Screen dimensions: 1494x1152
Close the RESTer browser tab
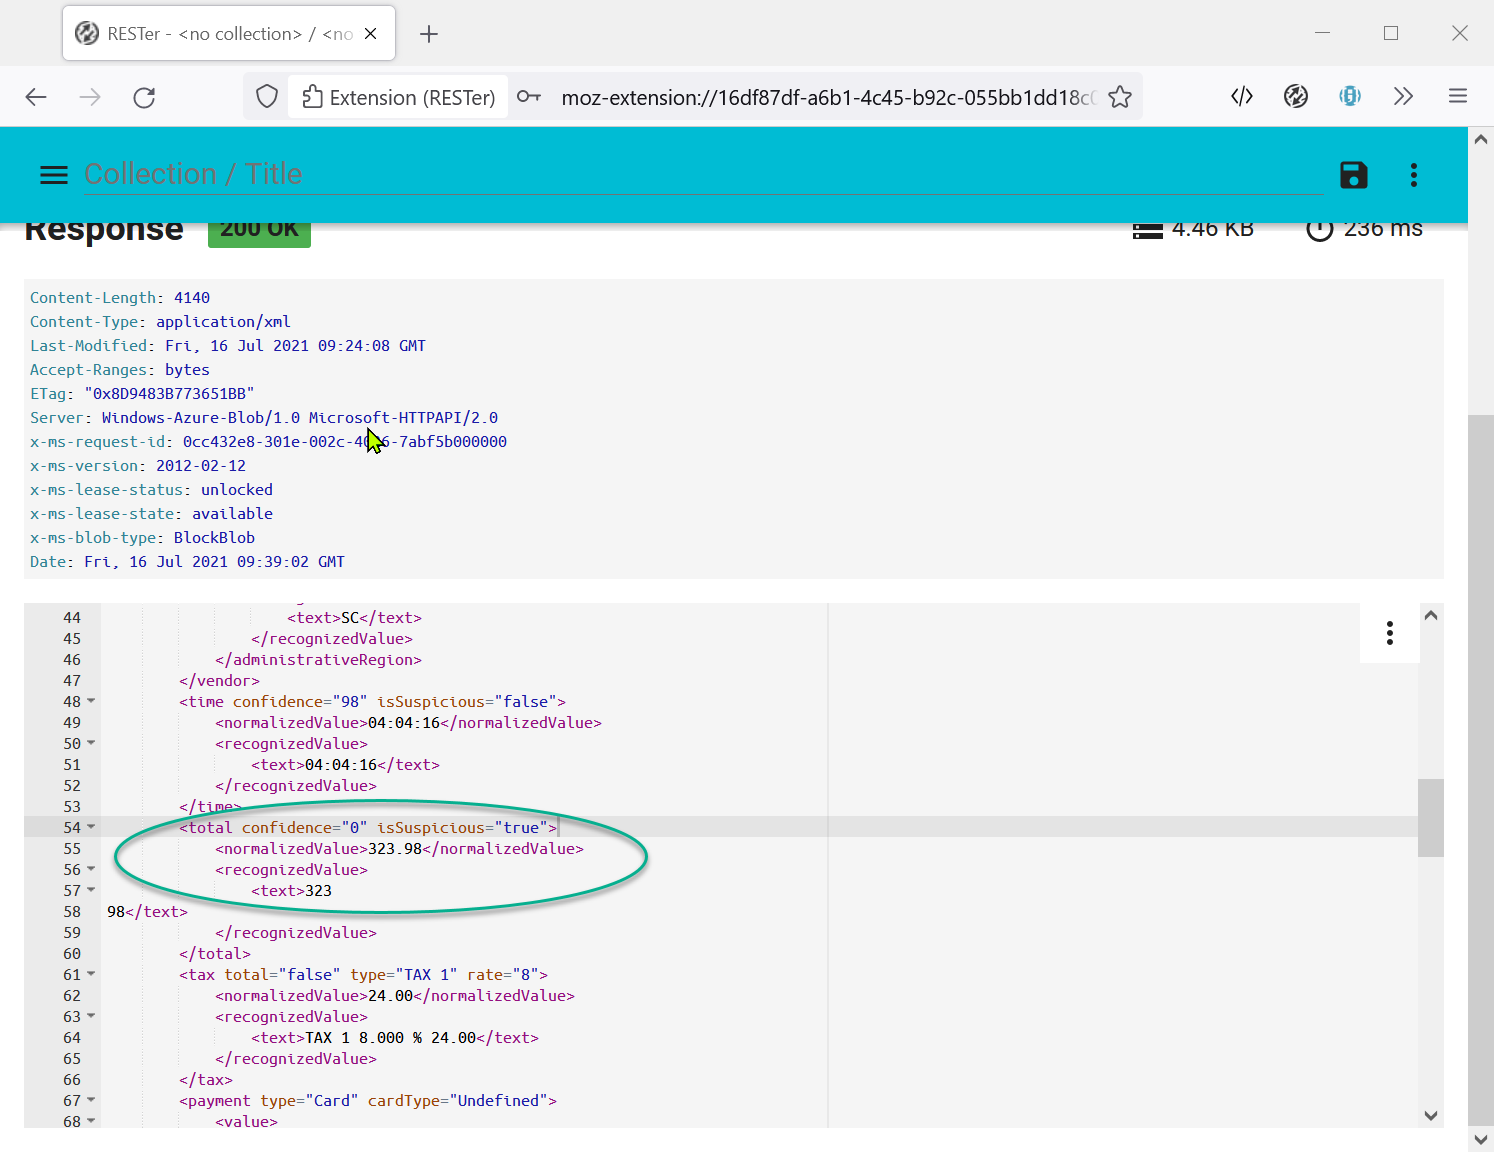[x=370, y=34]
